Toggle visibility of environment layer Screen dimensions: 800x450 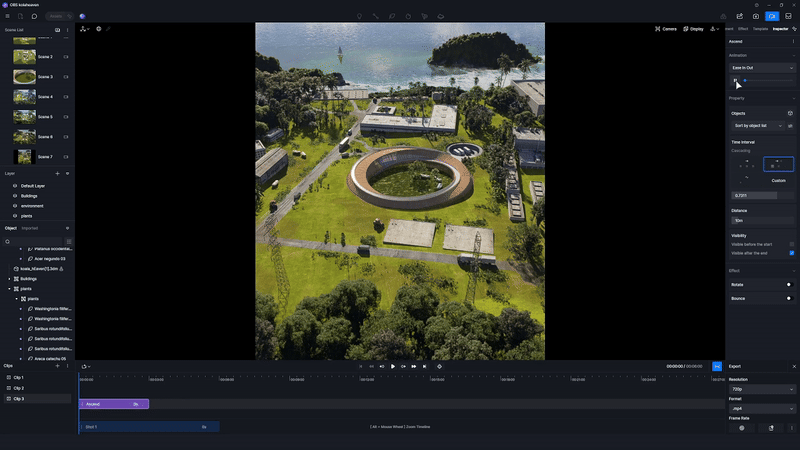click(x=15, y=206)
